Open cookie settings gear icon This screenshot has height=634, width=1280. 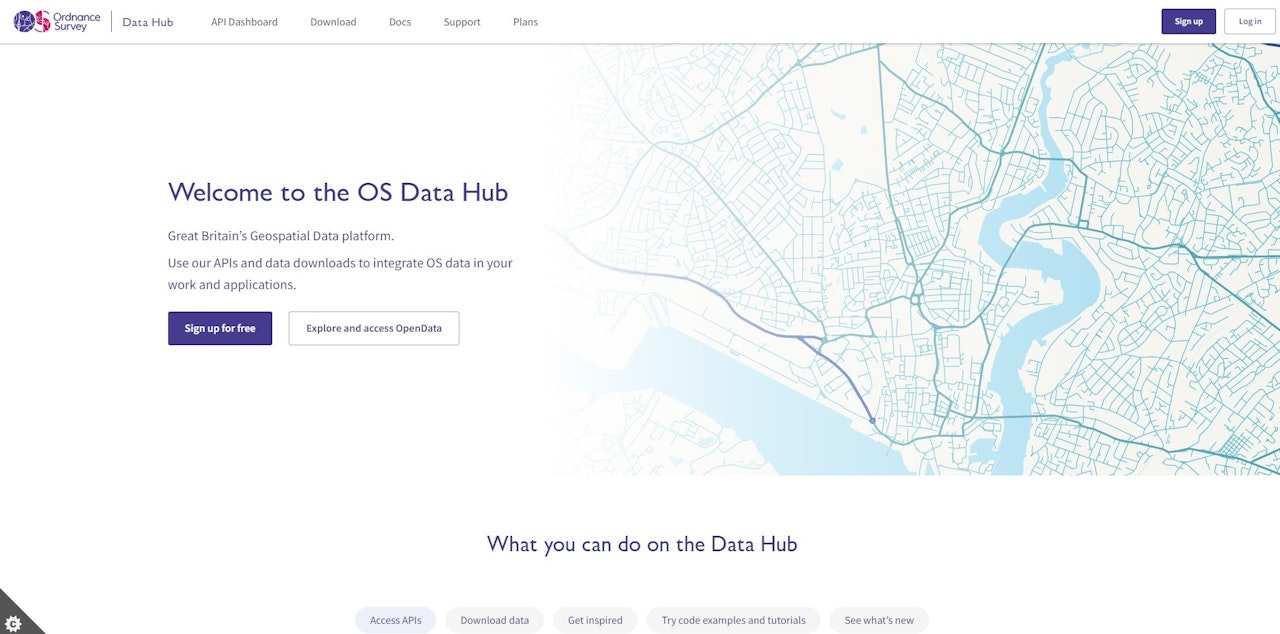14,622
